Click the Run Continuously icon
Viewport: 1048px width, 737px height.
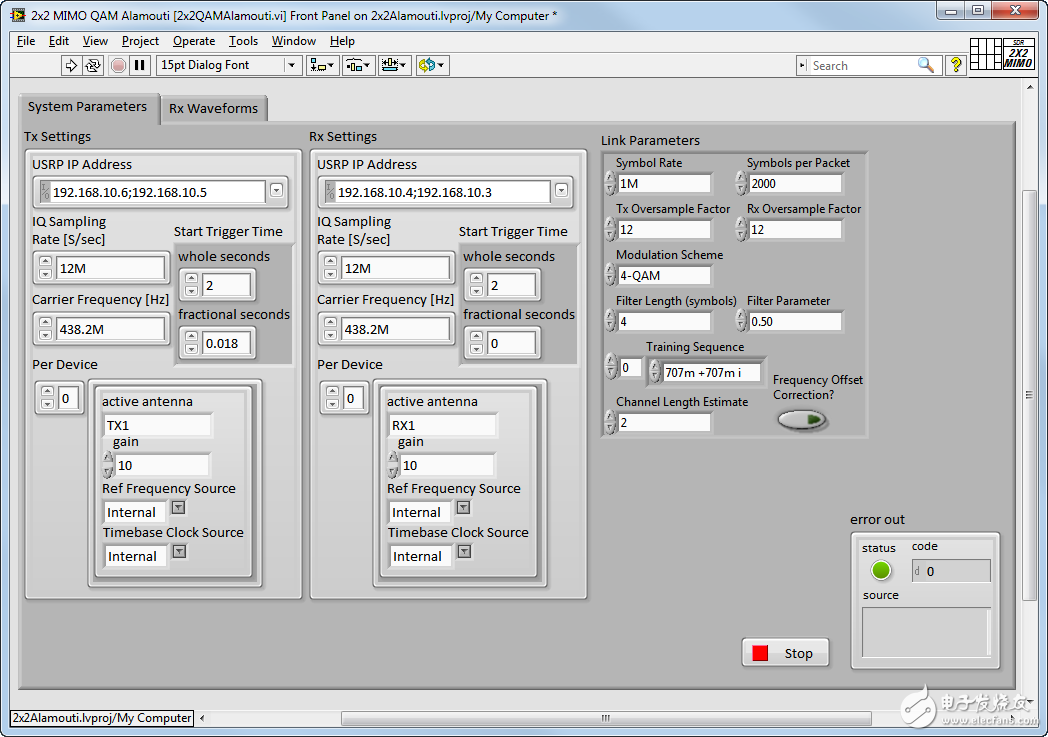(x=93, y=65)
